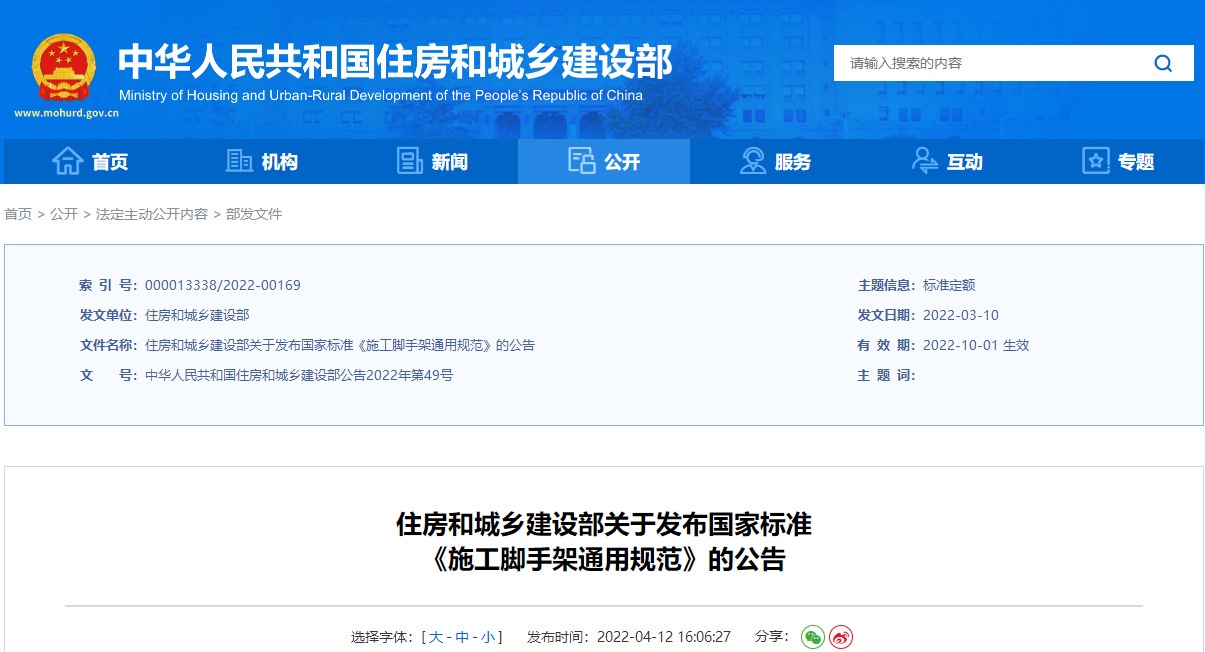
Task: Click the search magnifier icon
Action: pos(1163,62)
